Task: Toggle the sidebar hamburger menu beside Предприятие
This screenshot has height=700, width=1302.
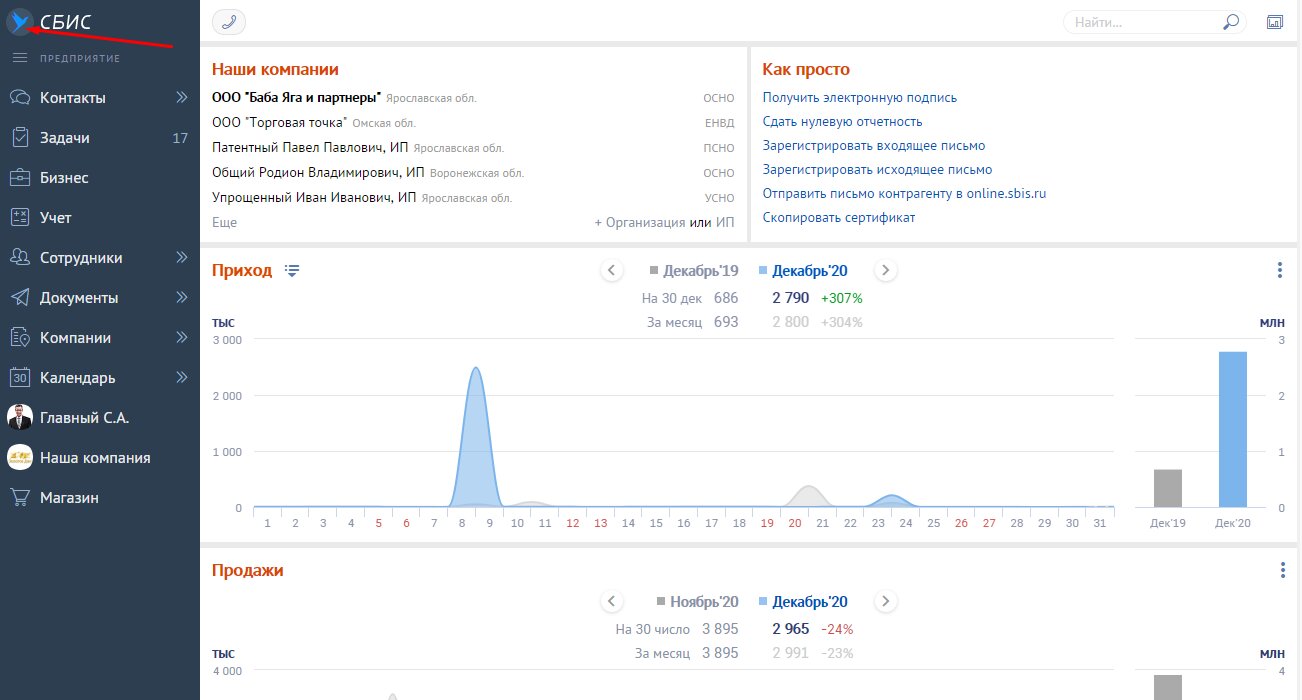Action: [x=19, y=58]
